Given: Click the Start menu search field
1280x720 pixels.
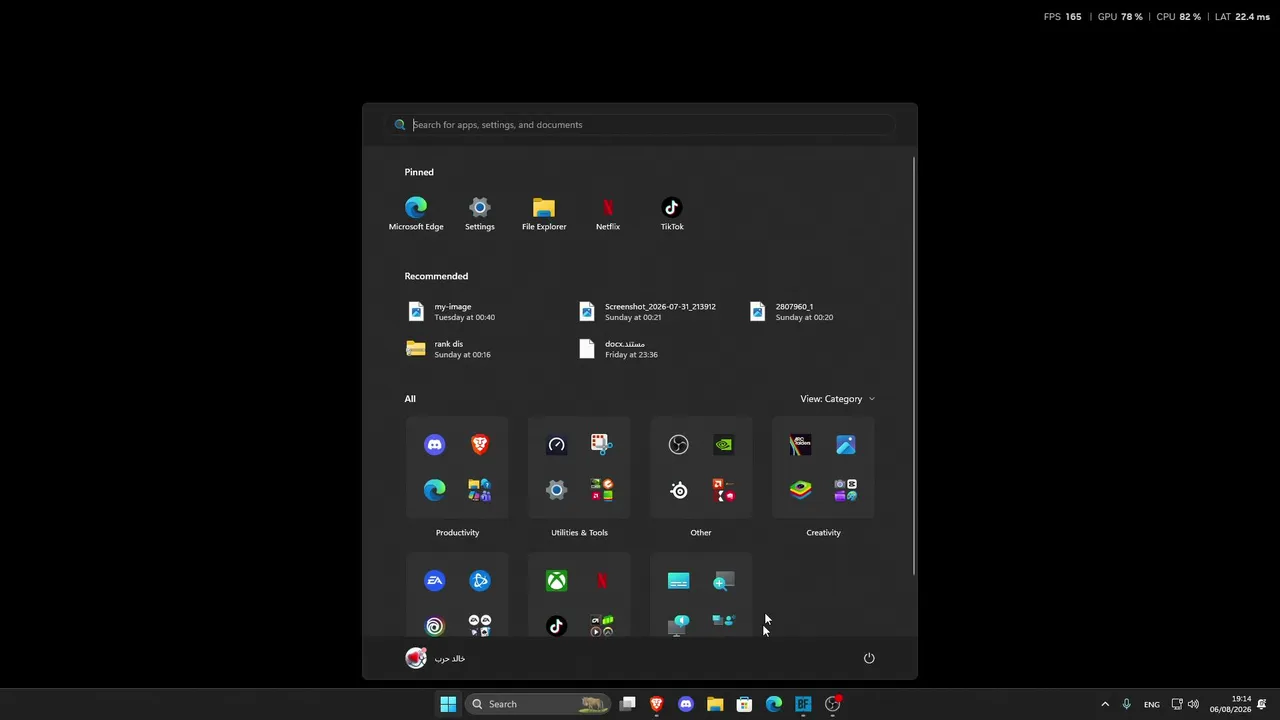Looking at the screenshot, I should click(640, 125).
